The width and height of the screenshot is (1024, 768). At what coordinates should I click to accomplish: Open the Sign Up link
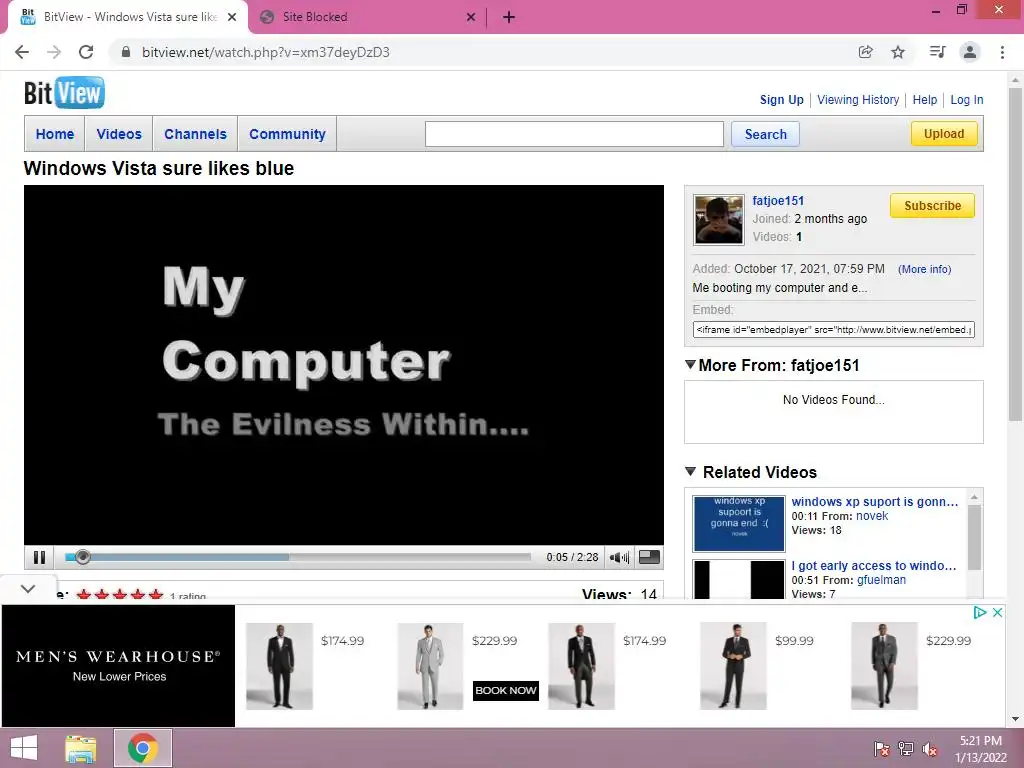point(781,100)
